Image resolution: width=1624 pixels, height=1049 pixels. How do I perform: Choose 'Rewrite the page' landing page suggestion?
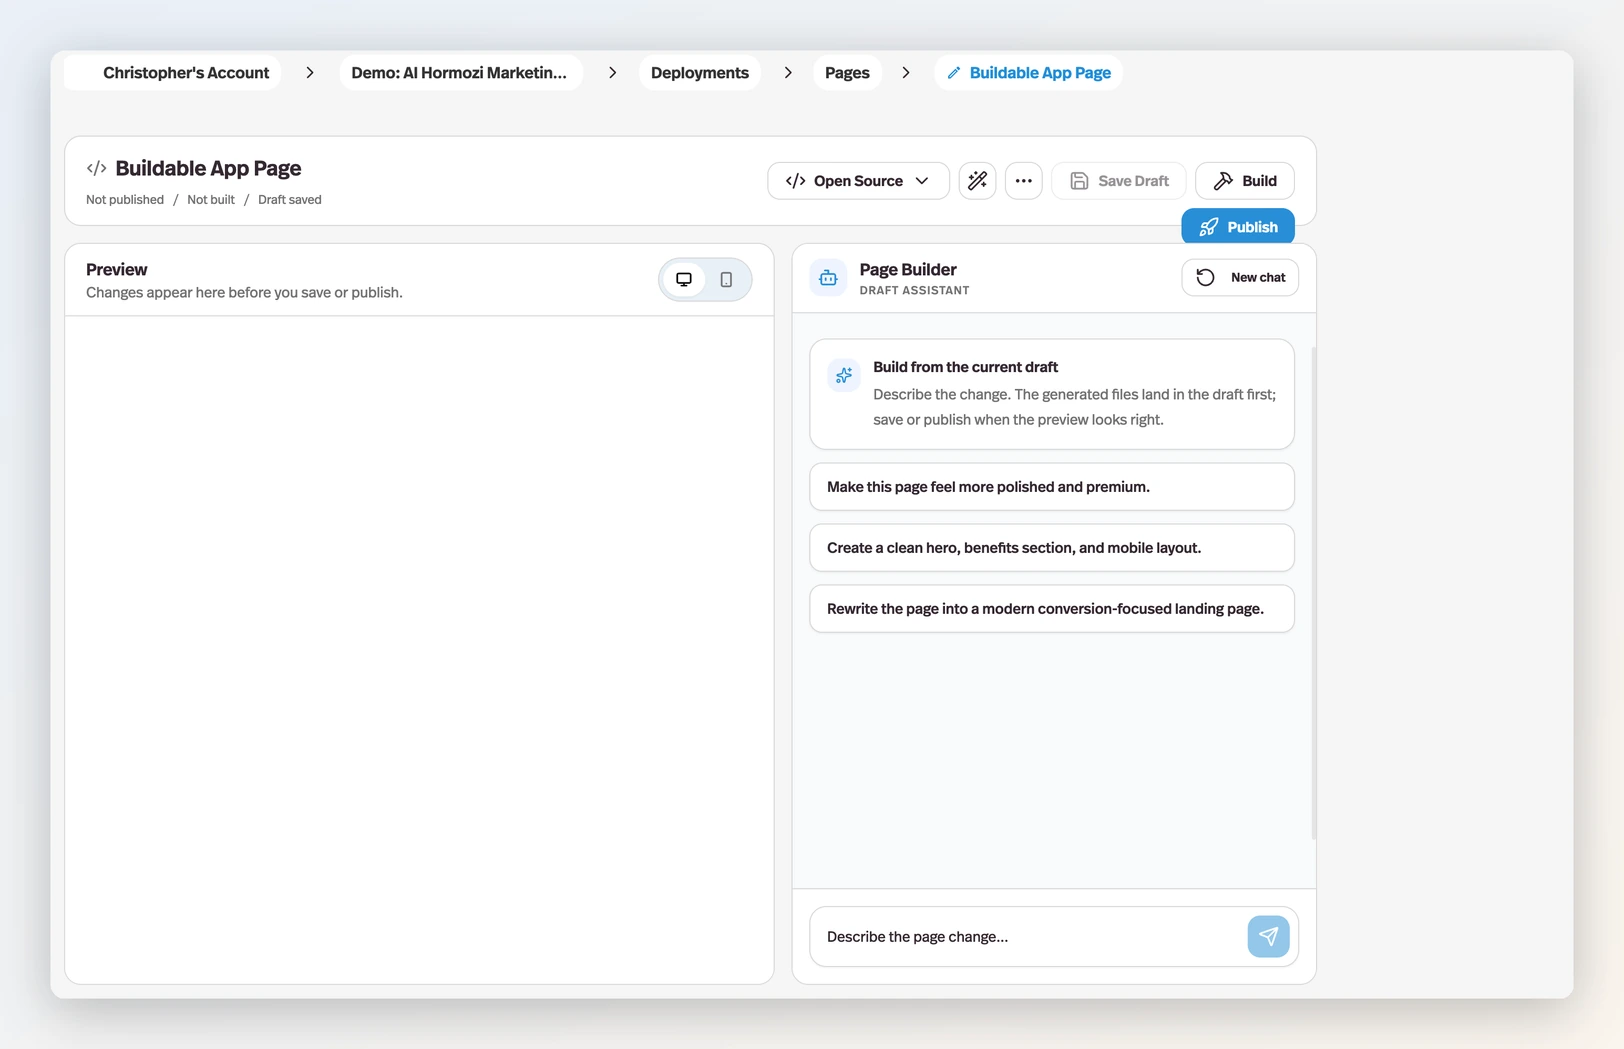[x=1052, y=609]
